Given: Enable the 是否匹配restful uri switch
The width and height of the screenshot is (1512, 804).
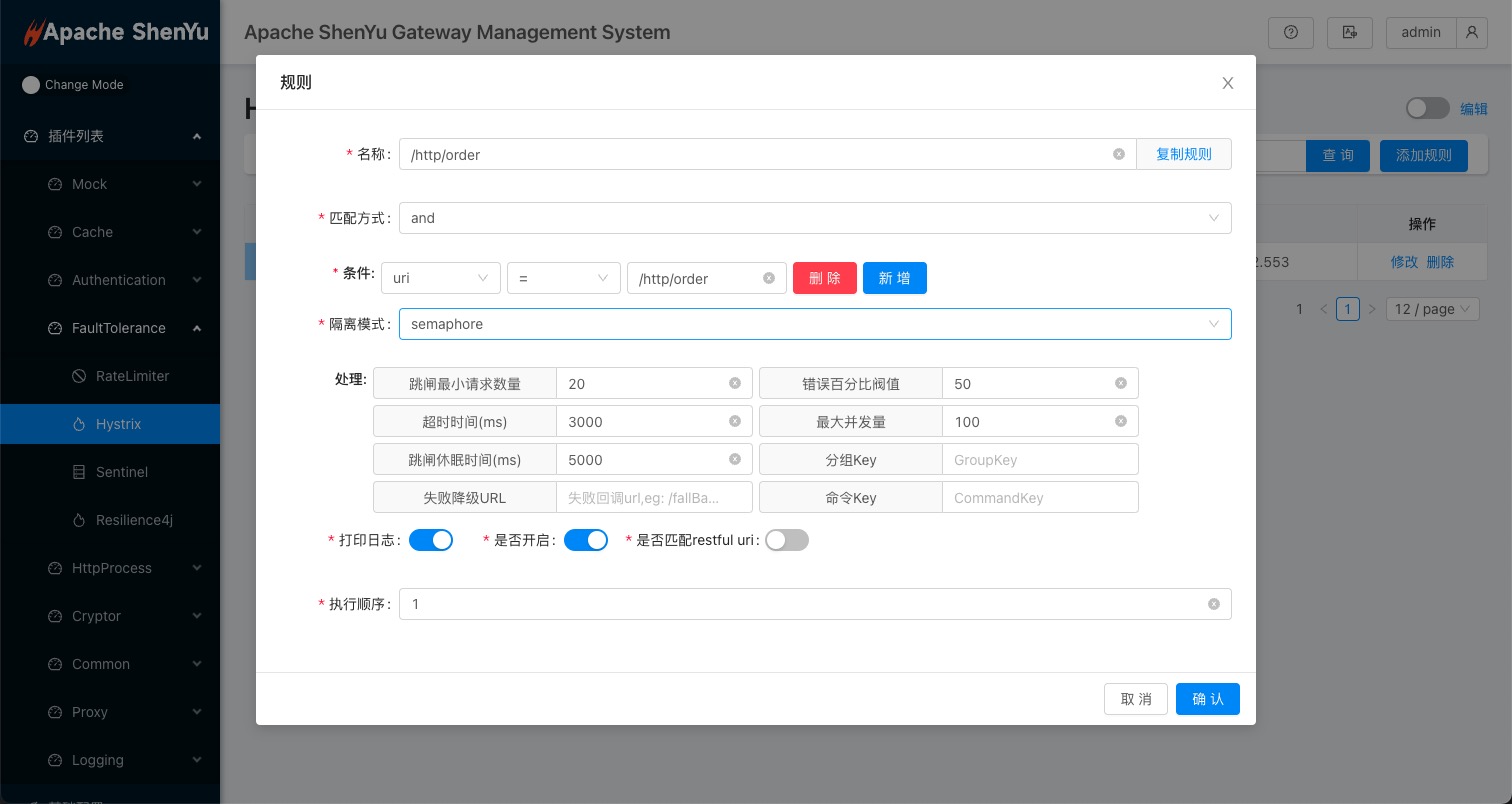Looking at the screenshot, I should coord(786,540).
